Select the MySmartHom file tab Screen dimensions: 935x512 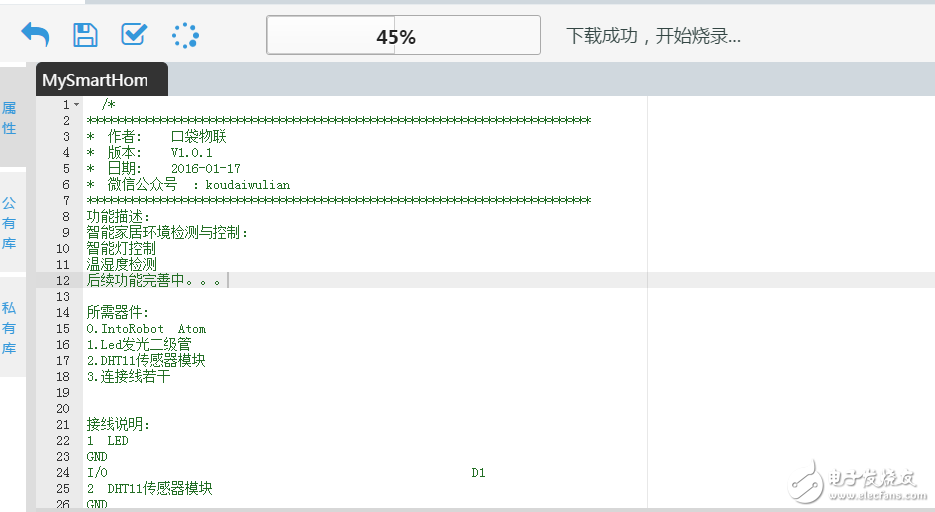95,81
